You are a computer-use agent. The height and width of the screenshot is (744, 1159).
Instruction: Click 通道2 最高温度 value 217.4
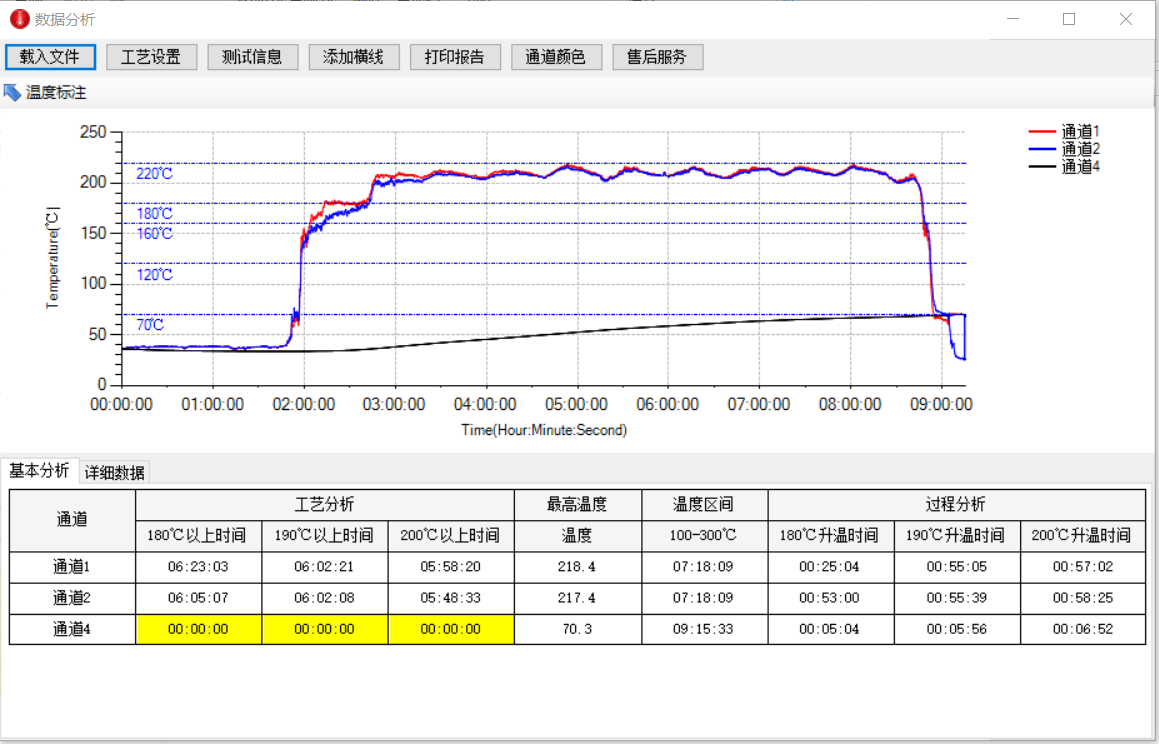pos(577,598)
